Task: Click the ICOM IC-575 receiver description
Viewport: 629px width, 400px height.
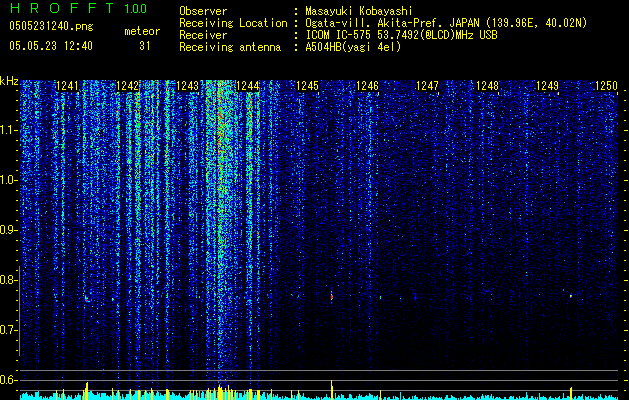Action: point(401,35)
